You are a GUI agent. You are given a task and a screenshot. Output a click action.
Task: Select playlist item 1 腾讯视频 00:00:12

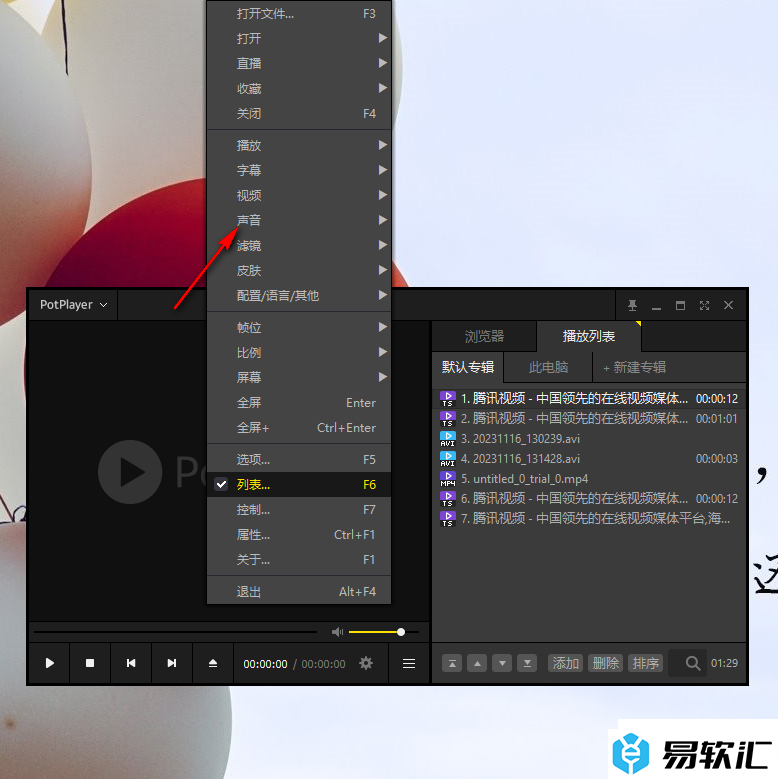589,398
